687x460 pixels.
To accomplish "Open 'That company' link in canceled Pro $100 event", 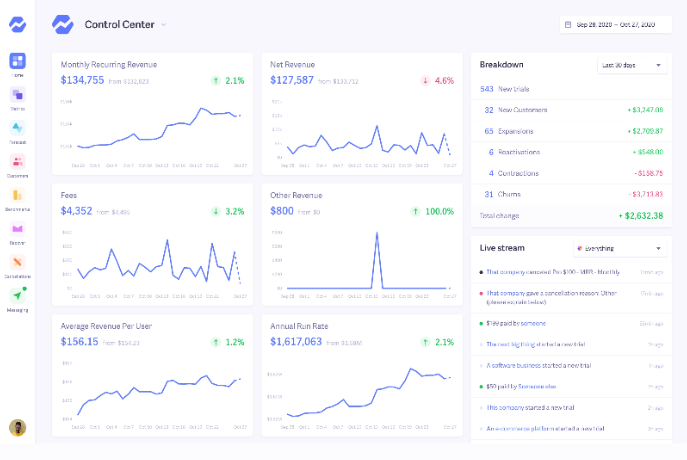I will pyautogui.click(x=505, y=272).
